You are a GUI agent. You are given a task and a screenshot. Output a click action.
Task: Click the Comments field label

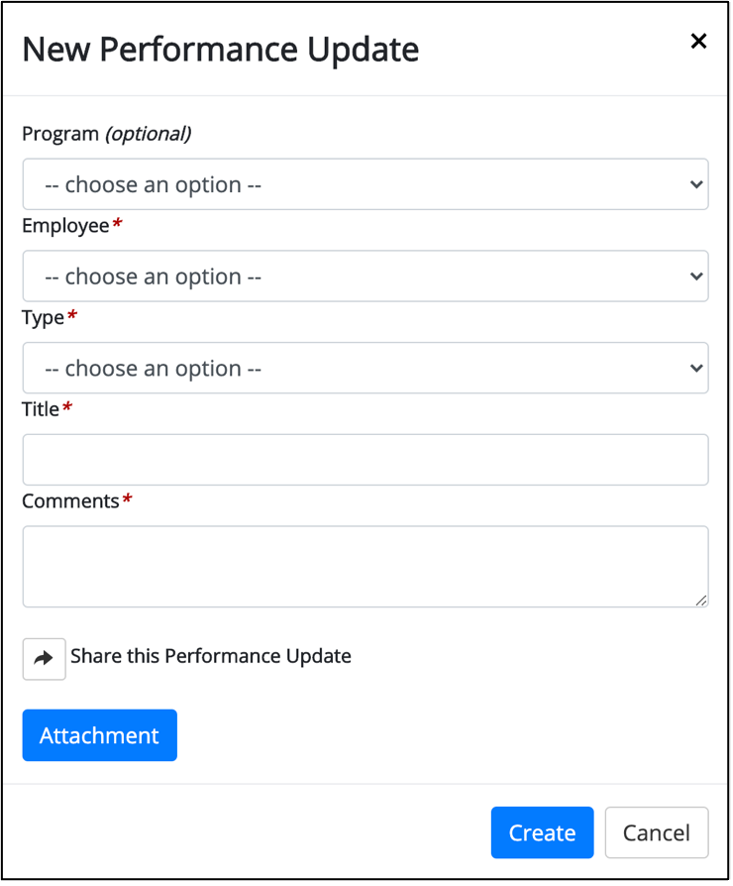pos(71,501)
